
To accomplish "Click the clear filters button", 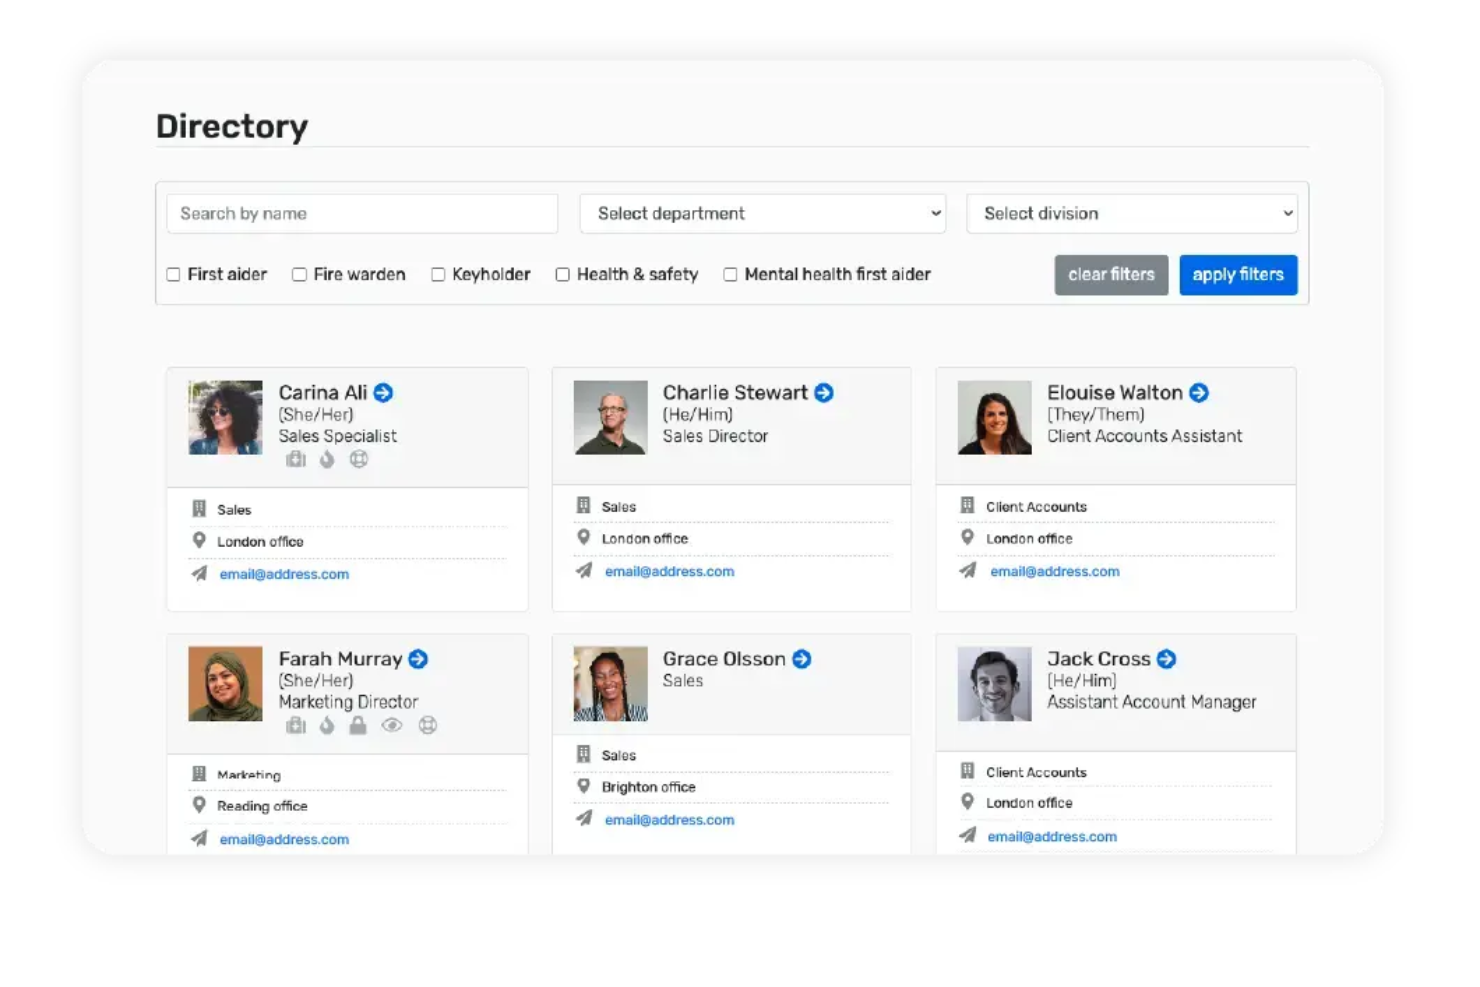I will (x=1111, y=275).
